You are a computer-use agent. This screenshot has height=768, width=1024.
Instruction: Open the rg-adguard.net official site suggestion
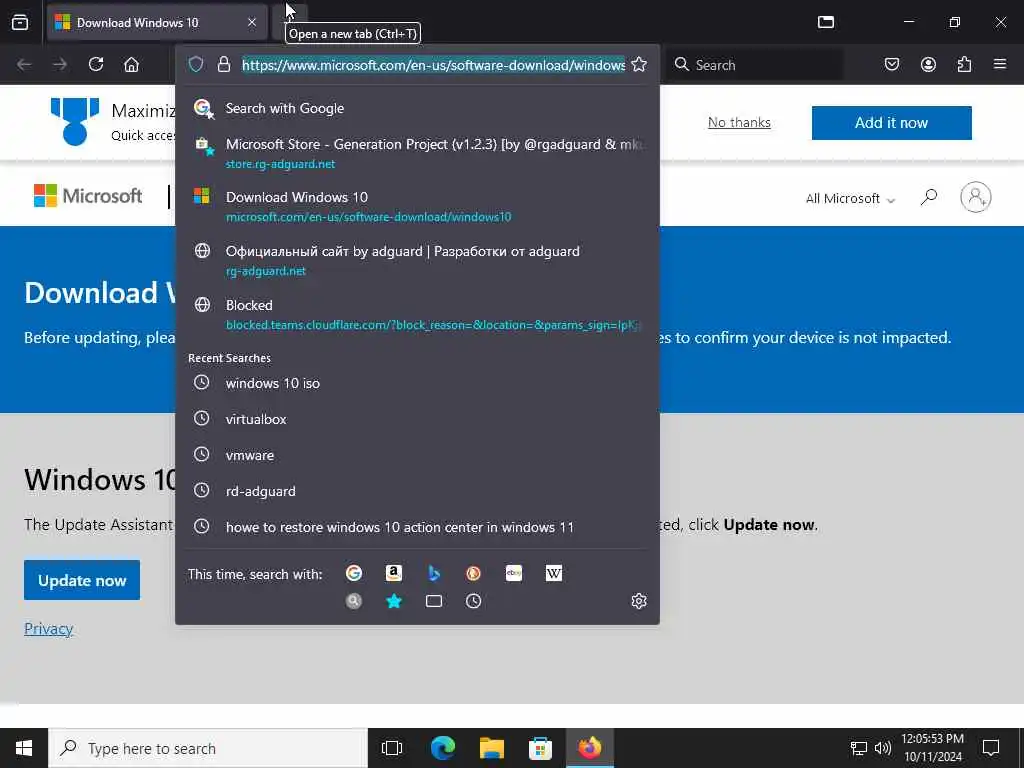pos(417,260)
